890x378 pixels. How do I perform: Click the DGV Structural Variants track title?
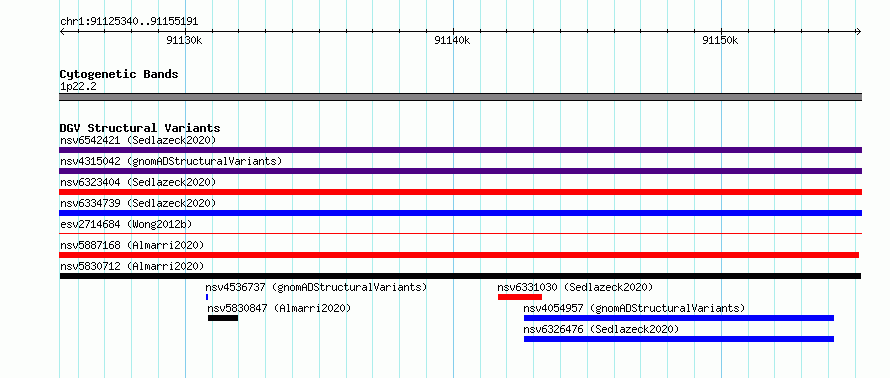(x=140, y=128)
